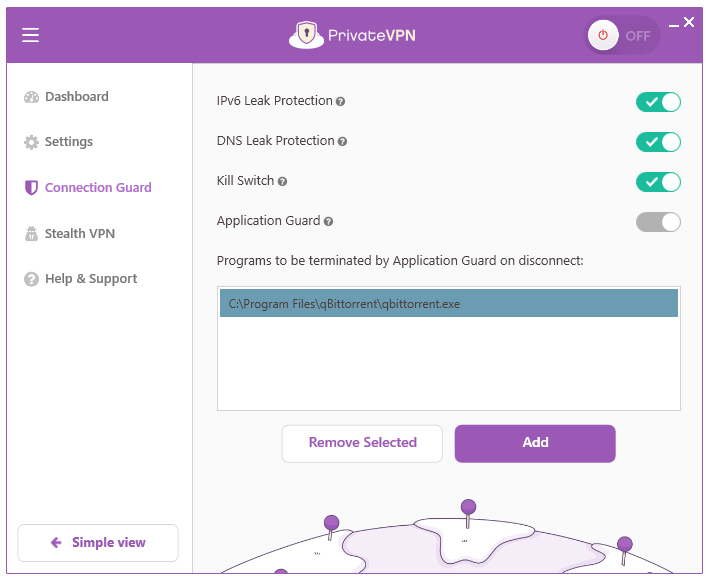
Task: Open the Stealth VPN section
Action: (x=80, y=234)
